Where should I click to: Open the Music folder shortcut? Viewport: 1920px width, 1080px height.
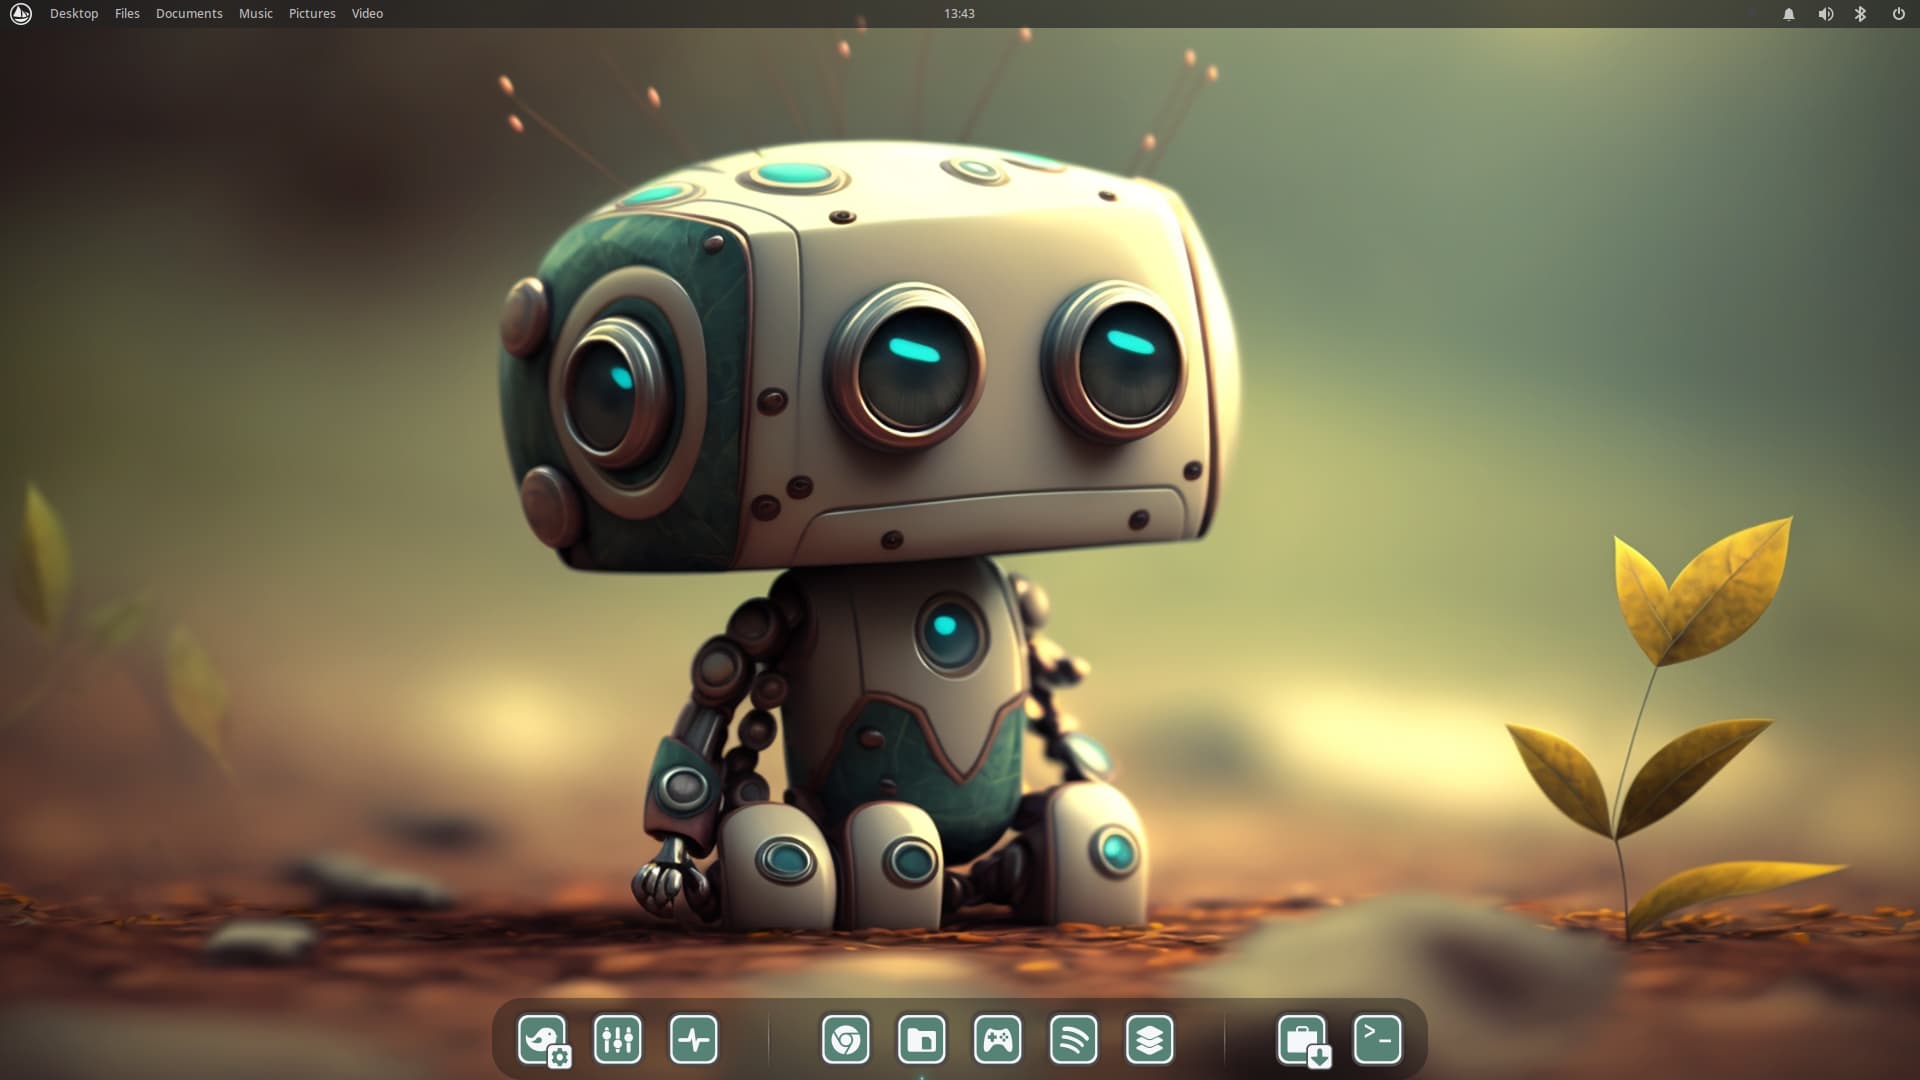255,14
